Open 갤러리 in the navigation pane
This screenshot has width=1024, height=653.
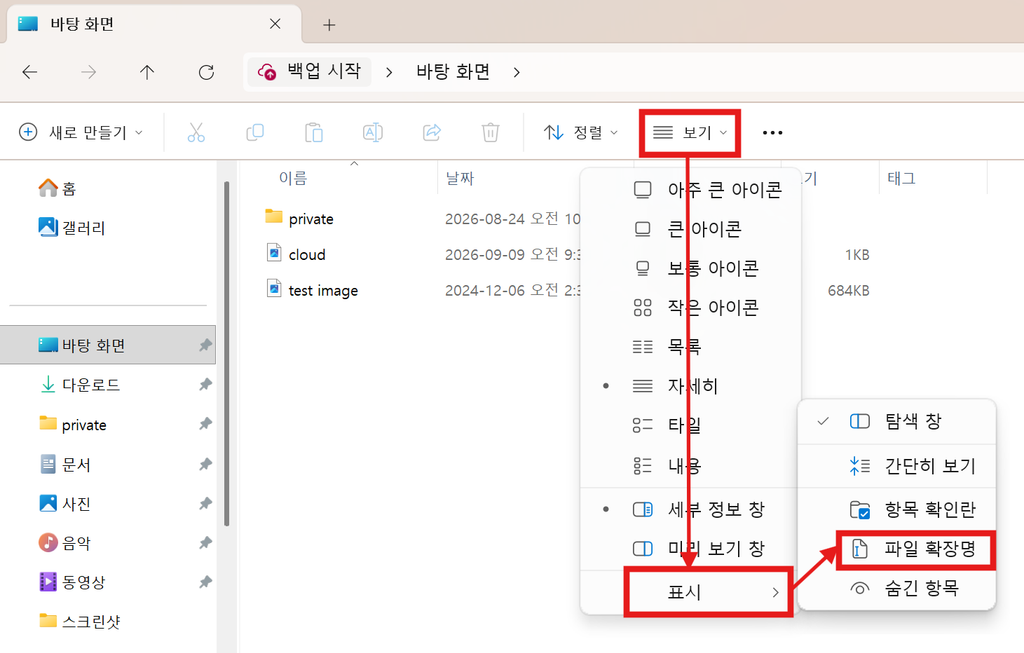pos(72,227)
